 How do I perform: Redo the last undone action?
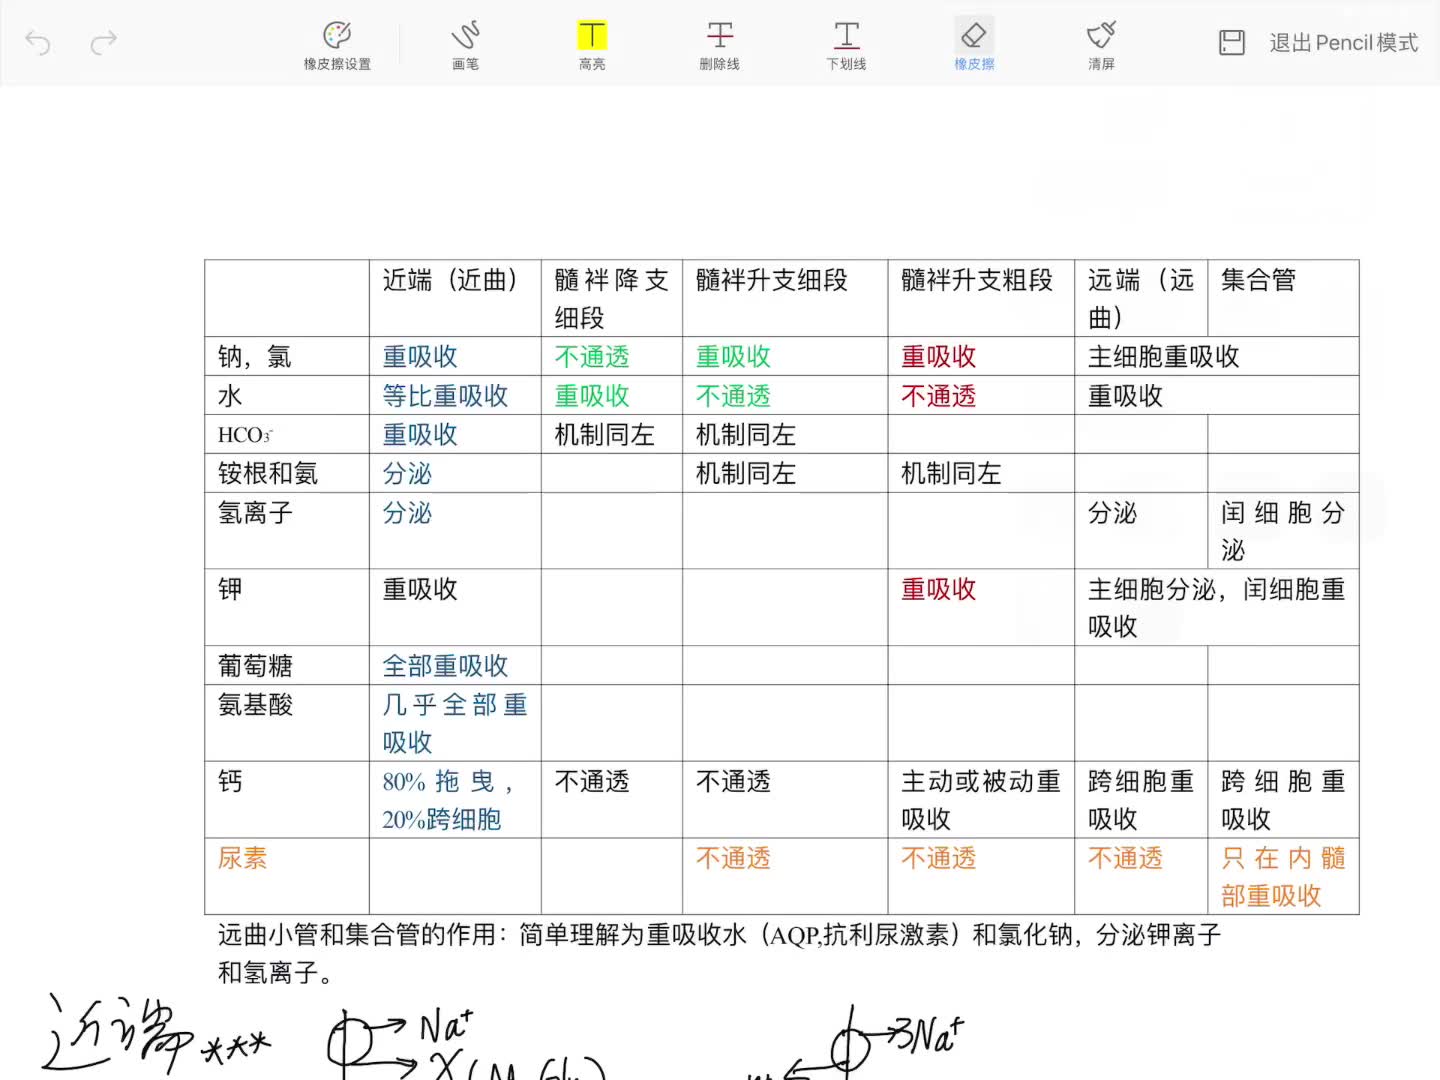(104, 42)
